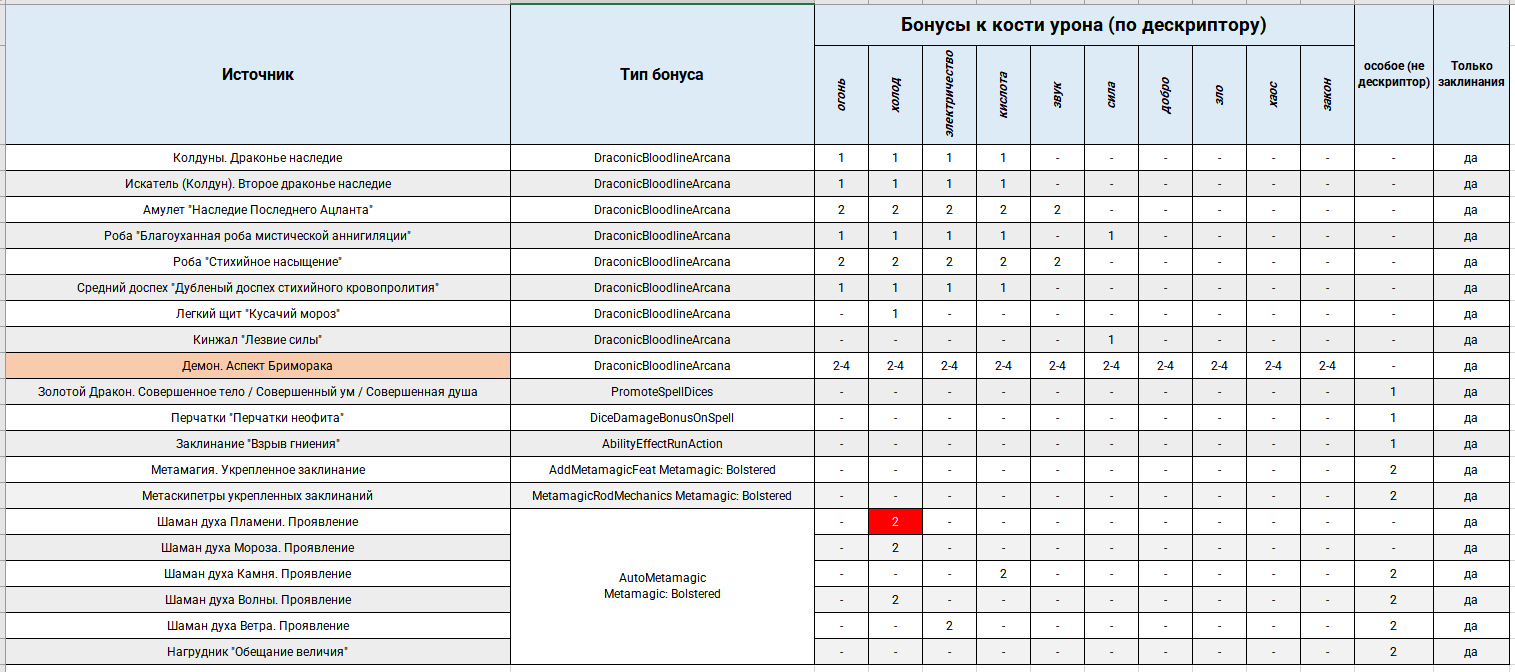Select the red highlighted cell with 2

(895, 522)
